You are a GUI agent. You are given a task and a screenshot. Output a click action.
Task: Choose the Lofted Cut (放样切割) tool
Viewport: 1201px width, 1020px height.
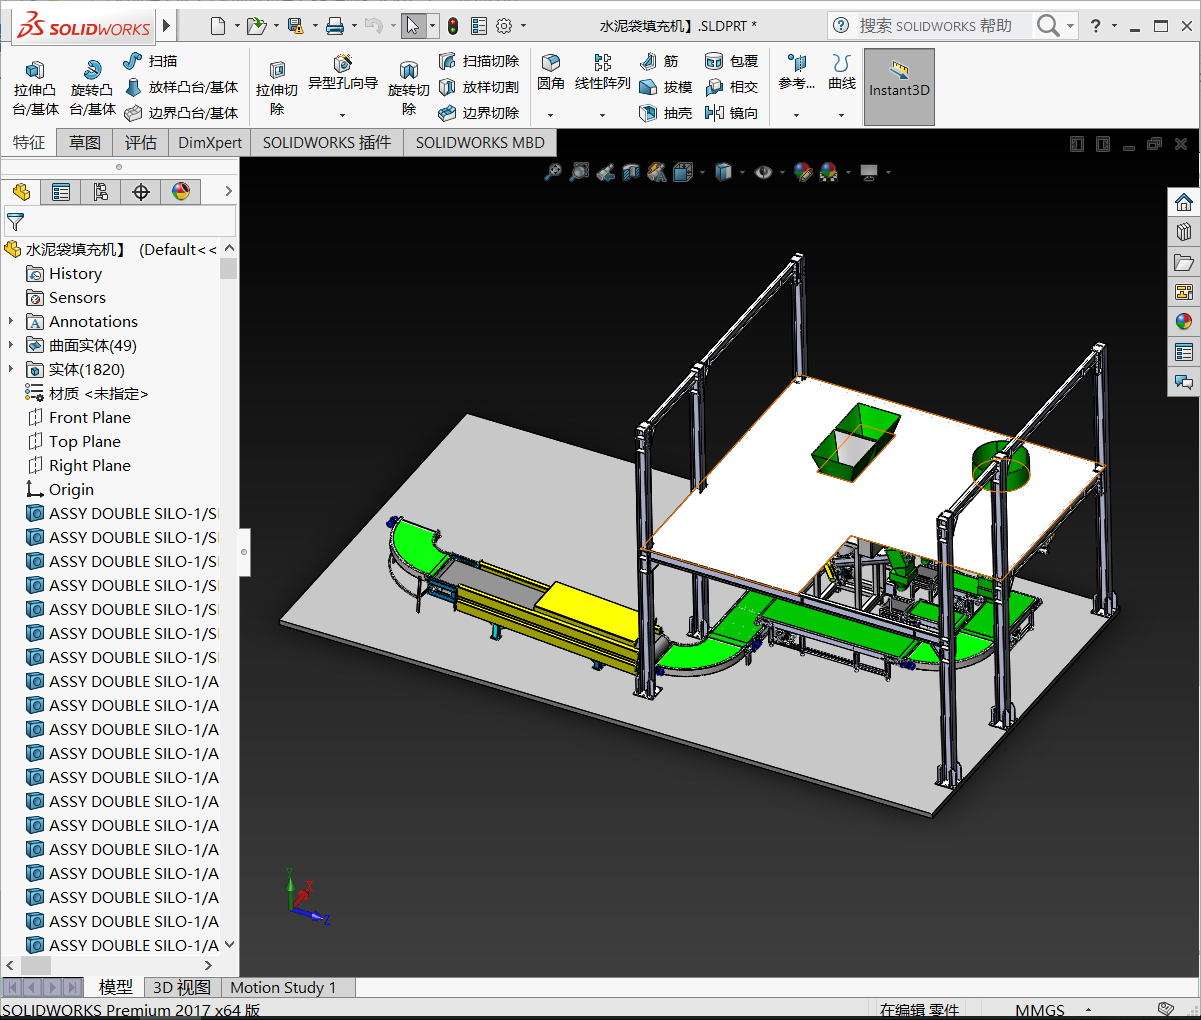pos(479,87)
